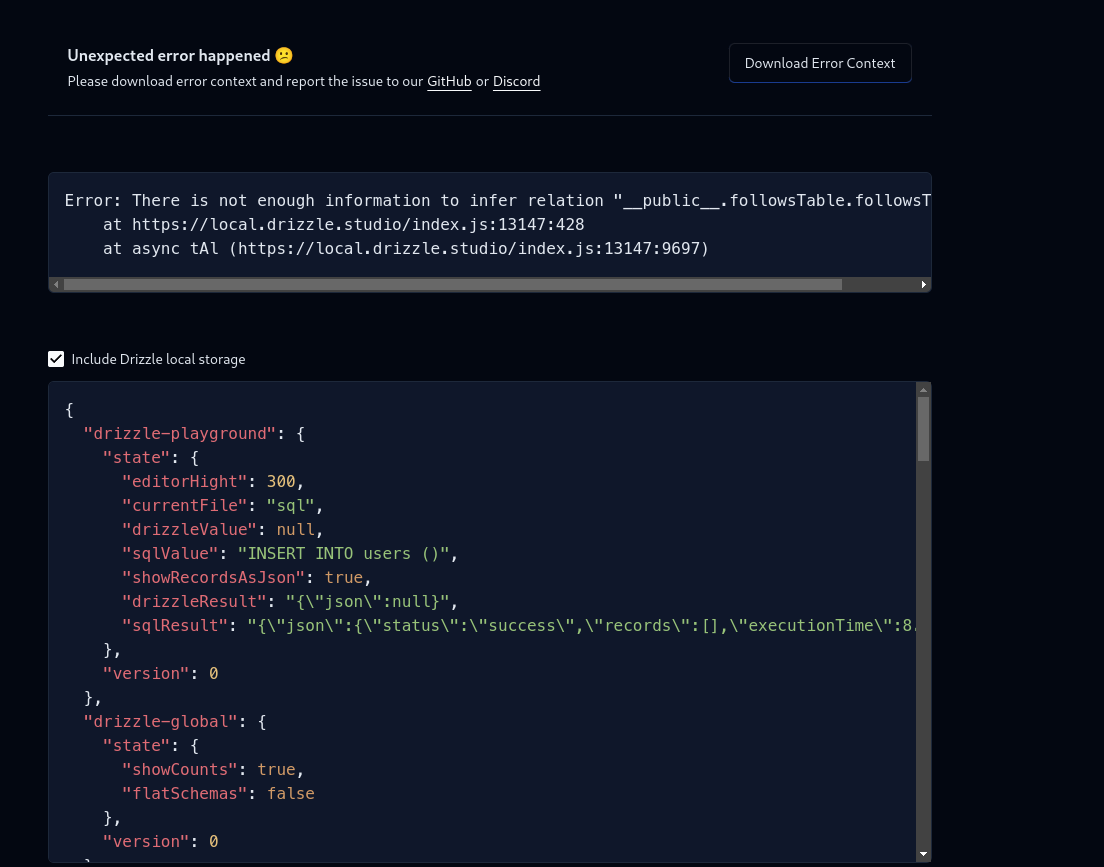Click the stack line "at async tAl"

(x=406, y=249)
